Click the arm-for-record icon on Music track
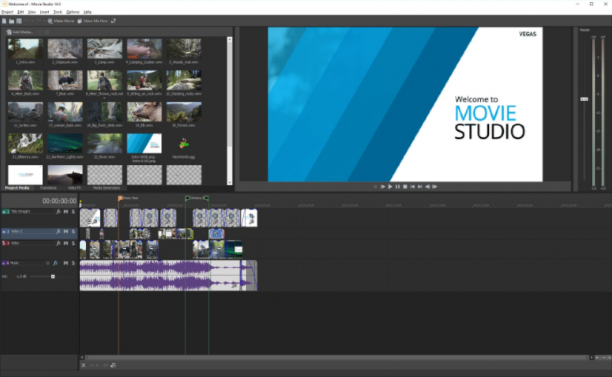This screenshot has width=612, height=377. [48, 263]
